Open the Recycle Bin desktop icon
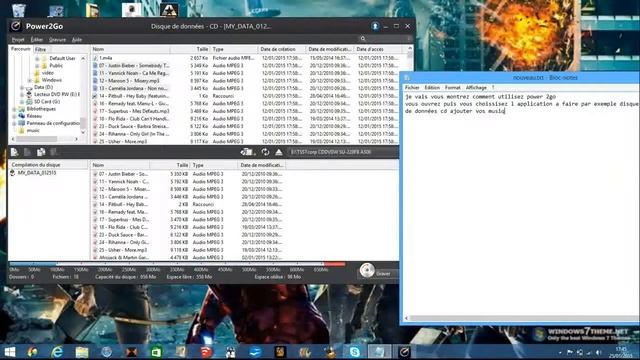The image size is (640, 360). (x=19, y=10)
